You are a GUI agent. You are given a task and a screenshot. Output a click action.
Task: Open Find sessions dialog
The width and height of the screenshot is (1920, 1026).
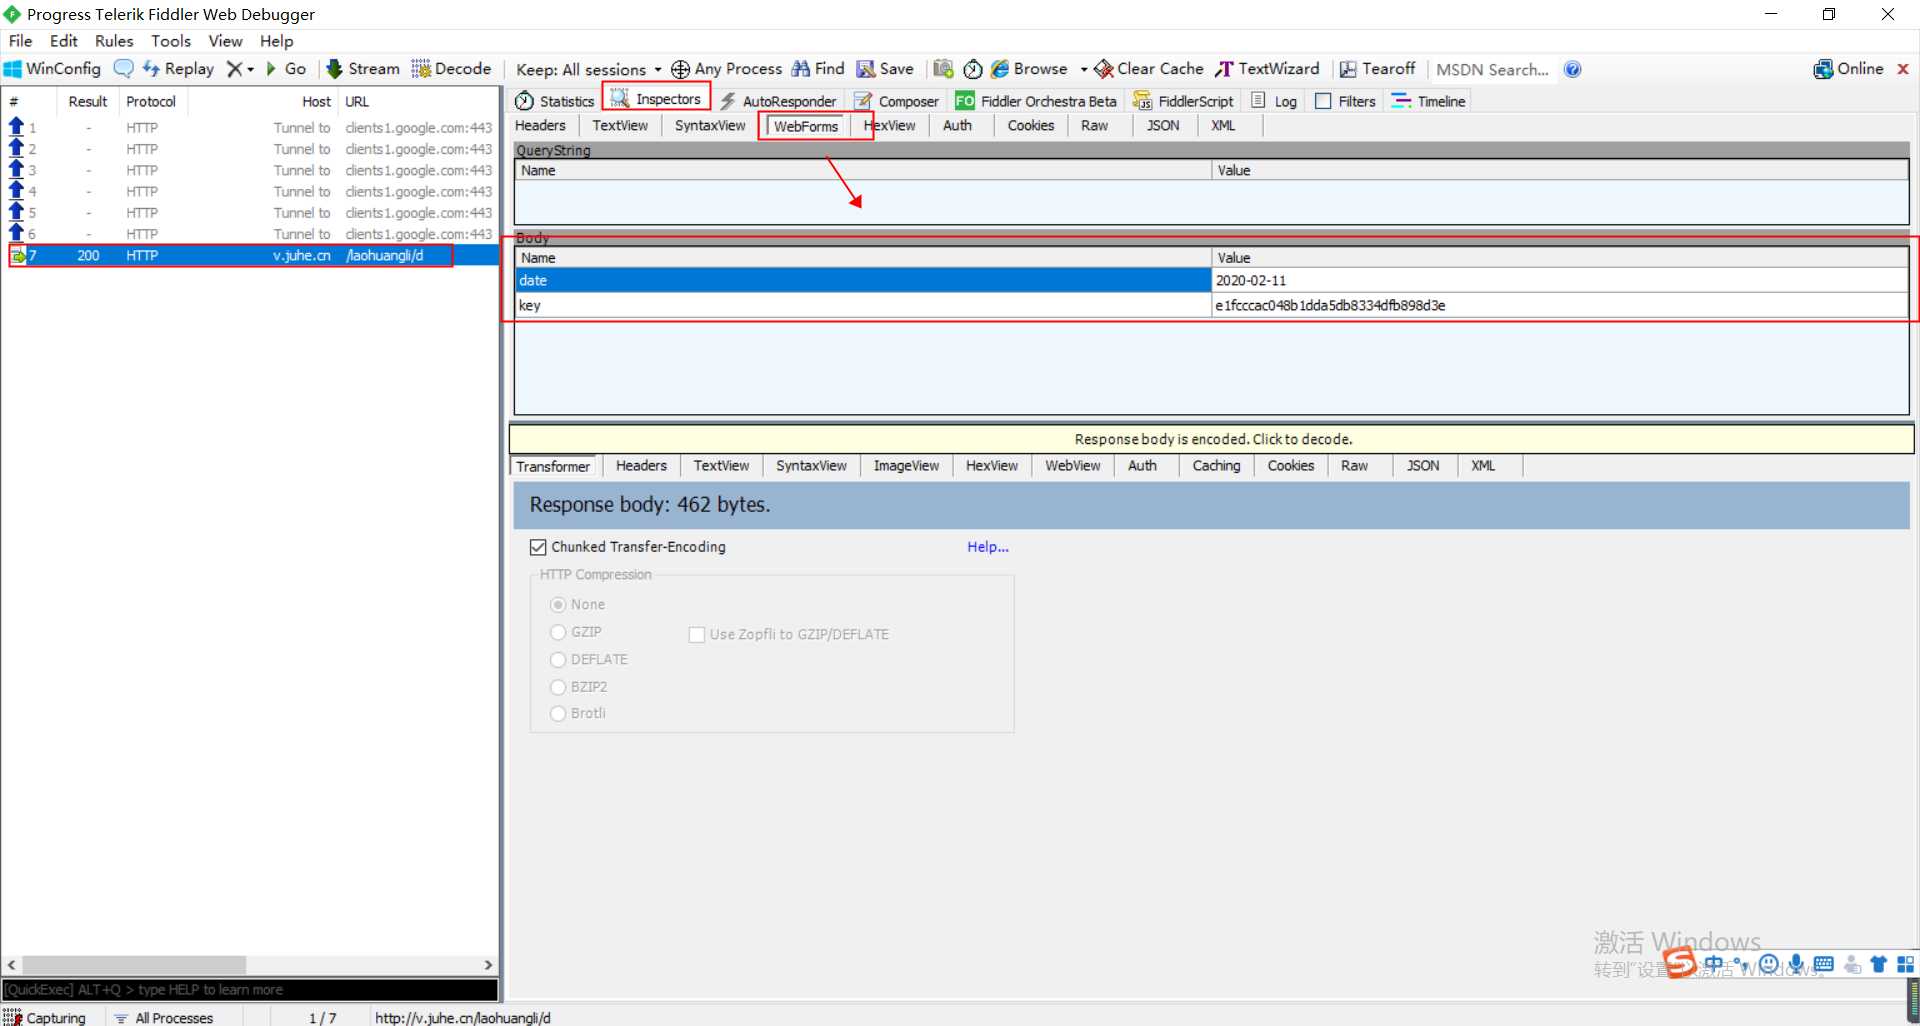click(819, 69)
